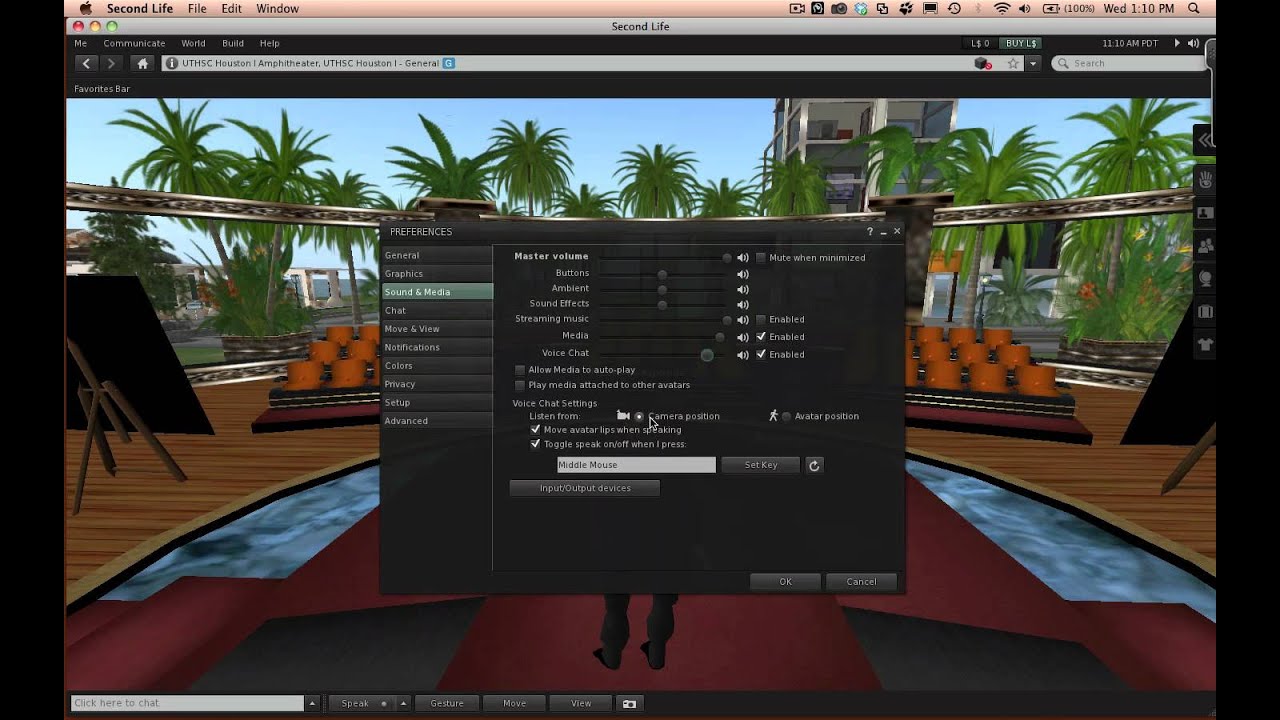Open the Me menu
The width and height of the screenshot is (1280, 720).
pyautogui.click(x=80, y=43)
